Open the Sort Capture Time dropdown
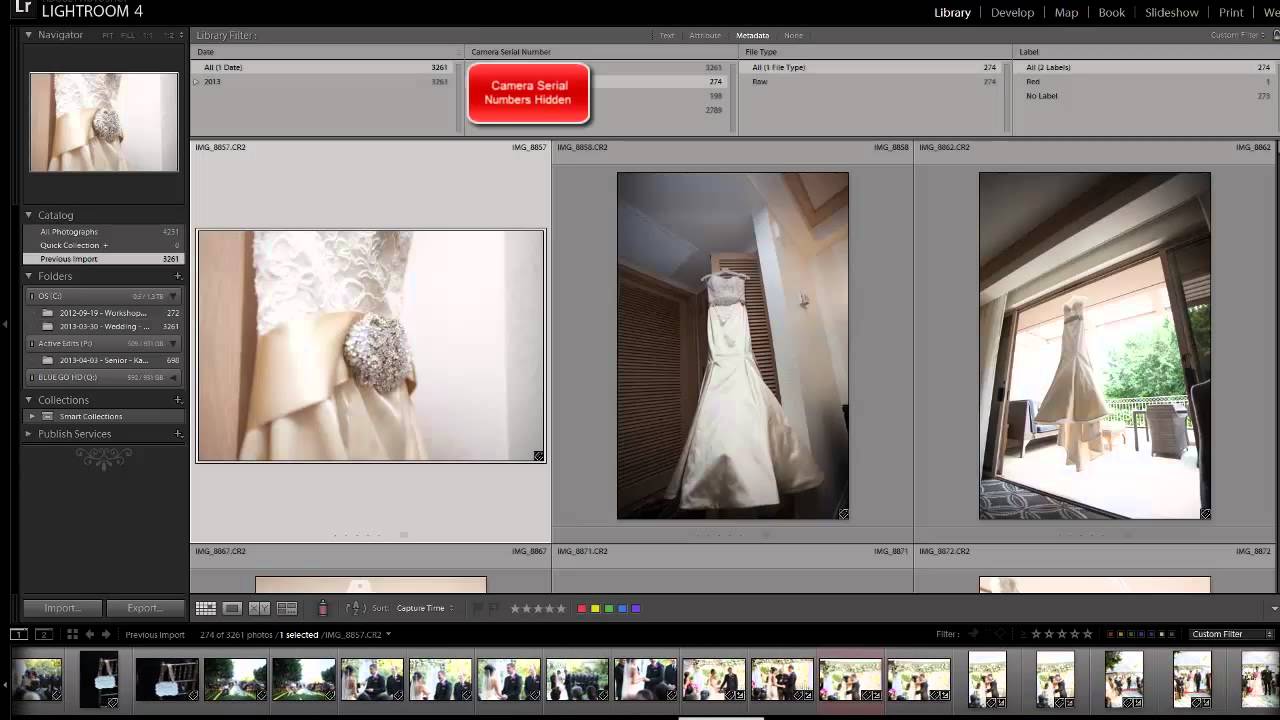This screenshot has height=720, width=1280. point(425,608)
